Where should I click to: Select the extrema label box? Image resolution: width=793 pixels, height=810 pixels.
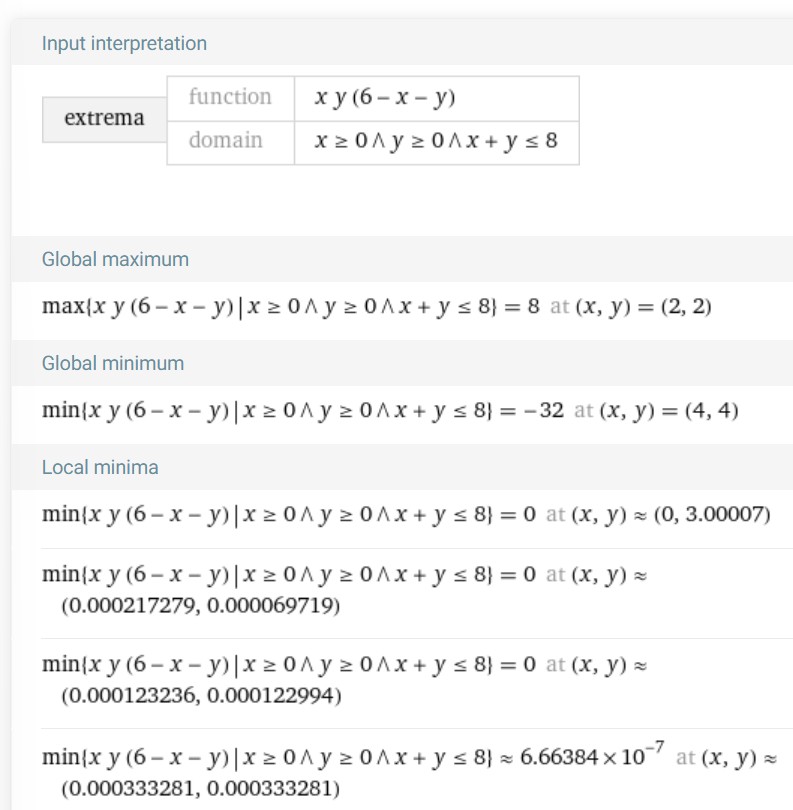click(x=104, y=119)
